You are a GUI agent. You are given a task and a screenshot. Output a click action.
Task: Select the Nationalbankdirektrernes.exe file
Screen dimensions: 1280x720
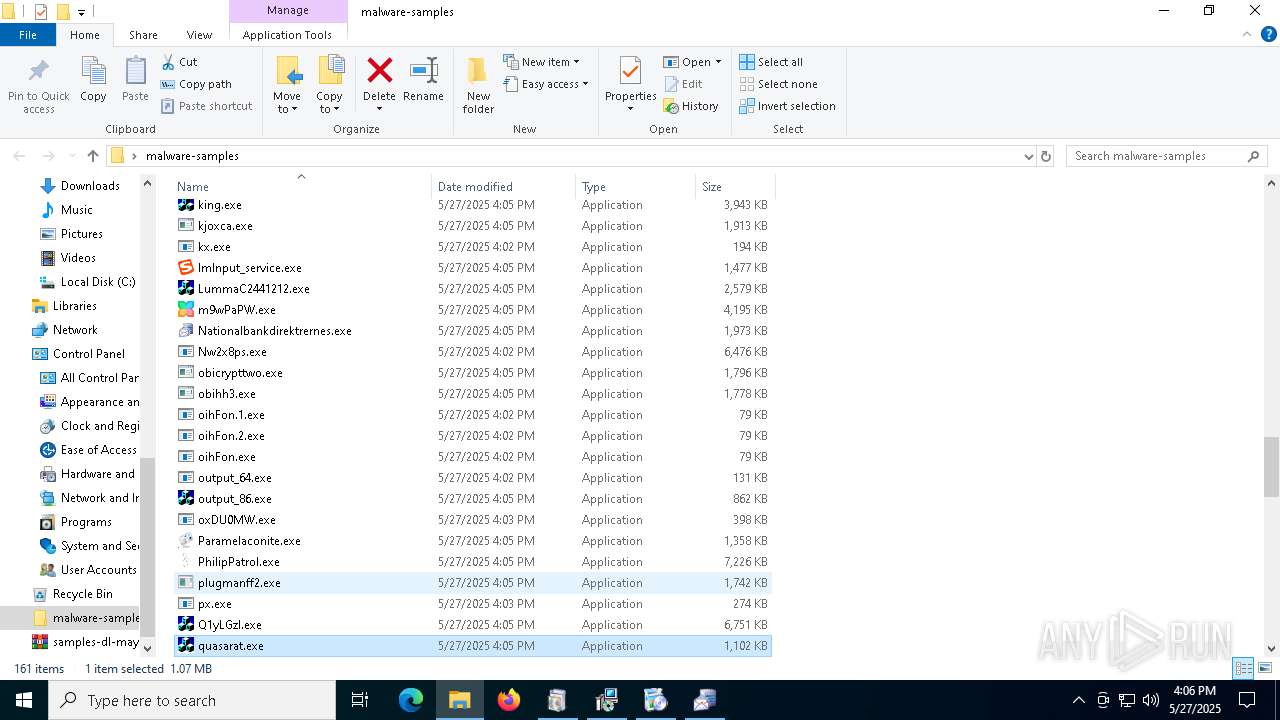pyautogui.click(x=472, y=331)
